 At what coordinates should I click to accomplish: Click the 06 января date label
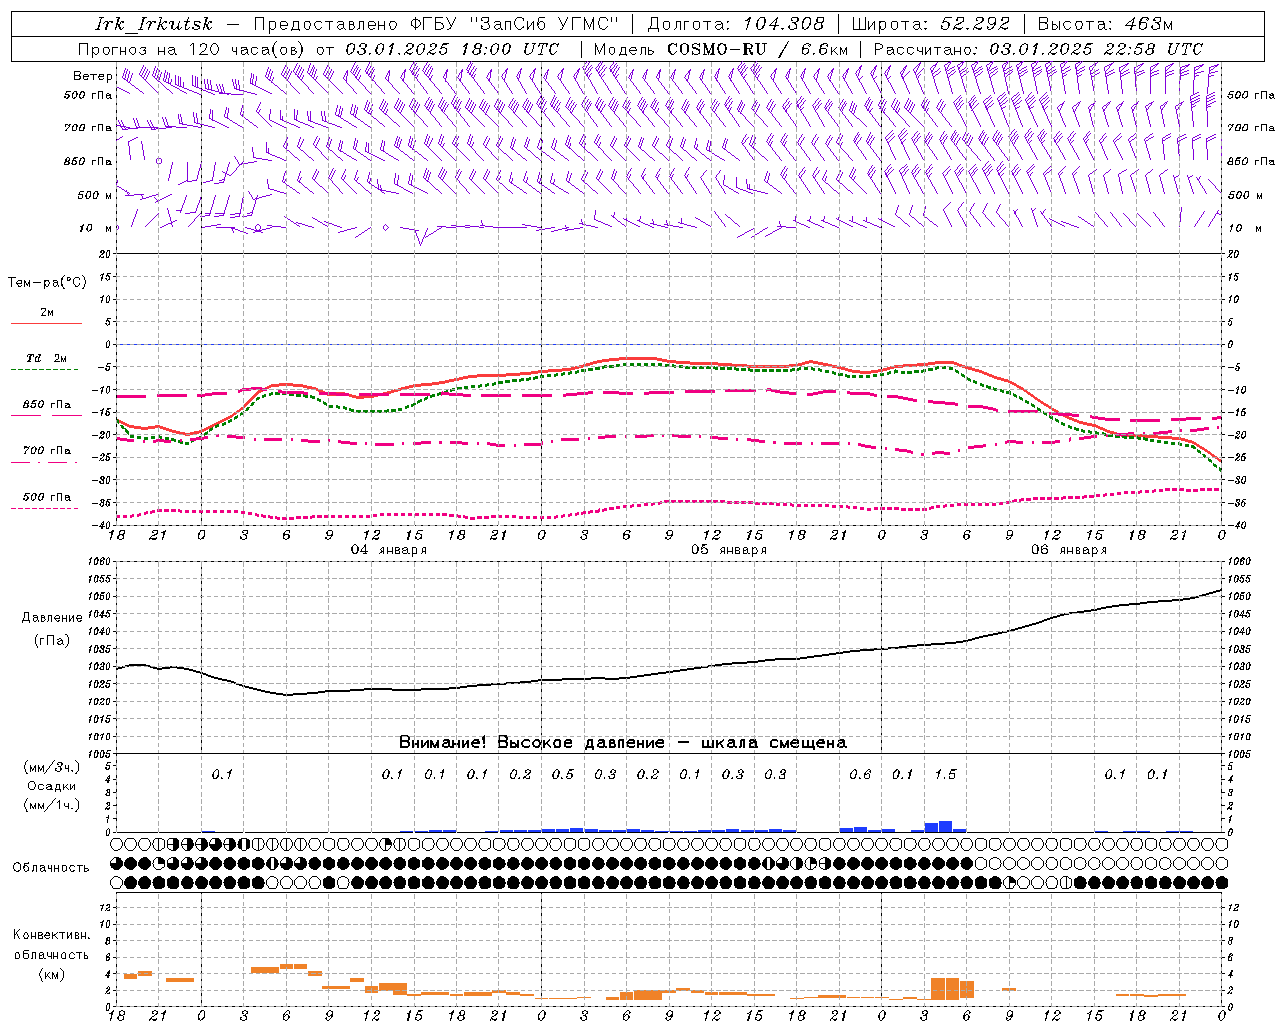tap(1068, 550)
